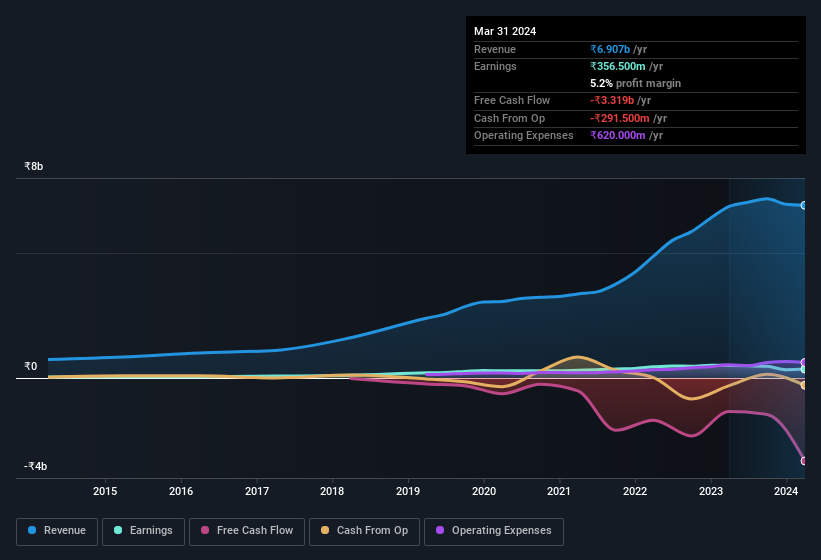The image size is (821, 560).
Task: Click the blue Revenue legend dot
Action: click(x=32, y=531)
